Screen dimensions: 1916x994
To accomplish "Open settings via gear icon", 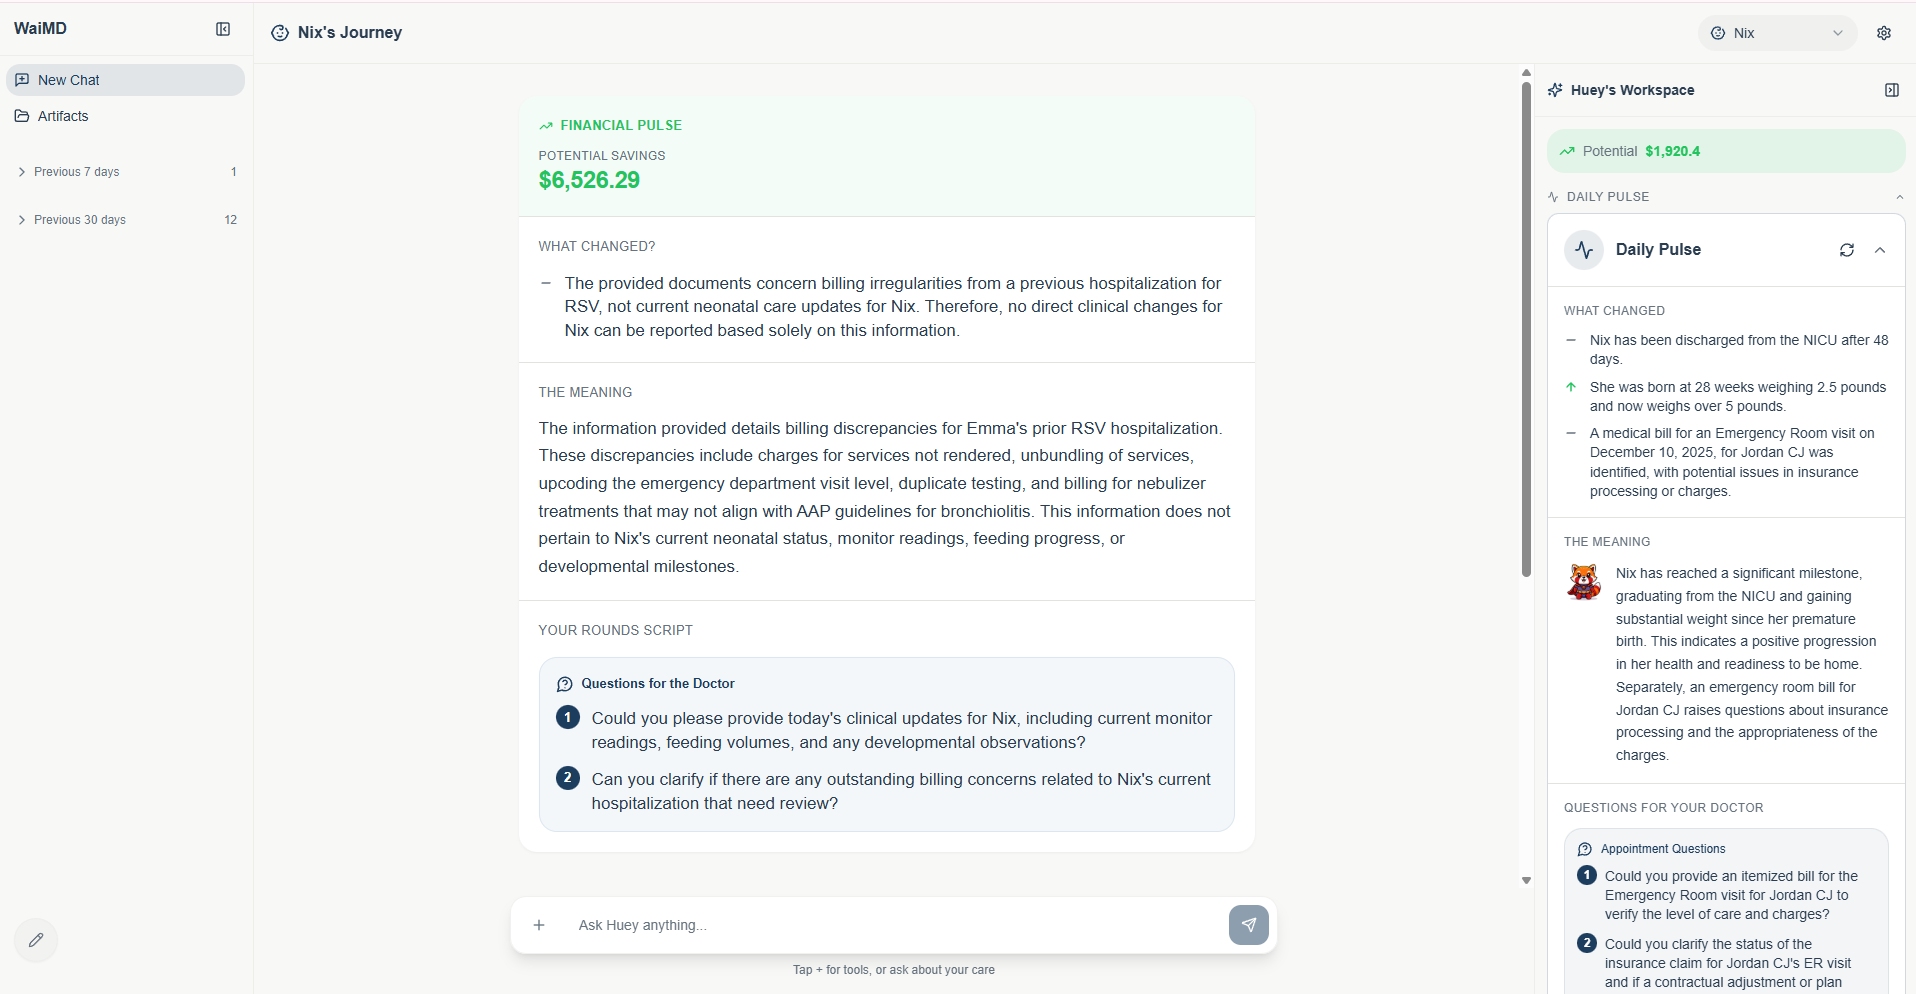I will tap(1884, 32).
